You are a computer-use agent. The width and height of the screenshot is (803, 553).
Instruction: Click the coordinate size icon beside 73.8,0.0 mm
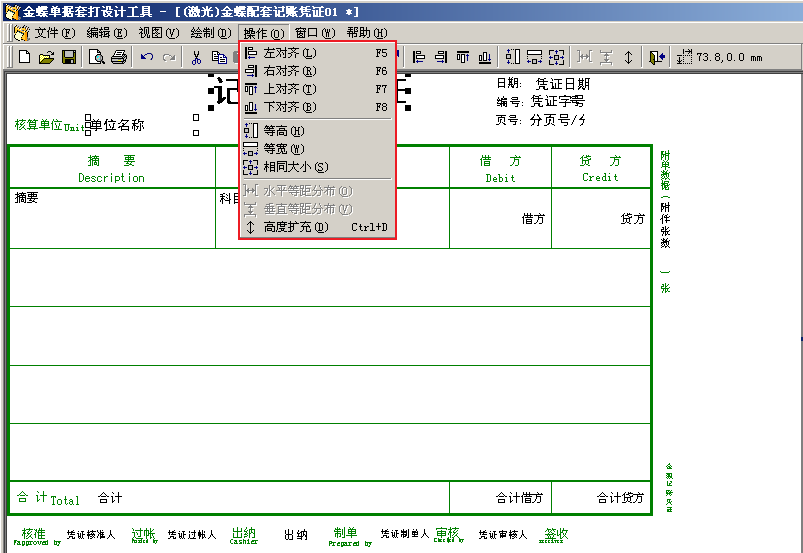point(684,57)
